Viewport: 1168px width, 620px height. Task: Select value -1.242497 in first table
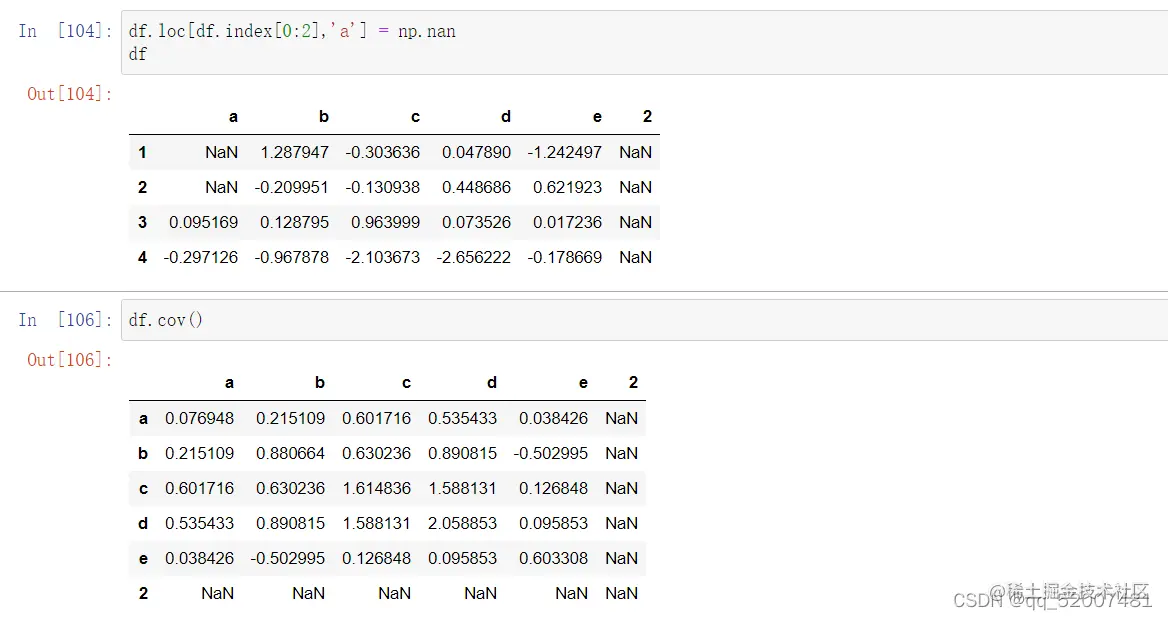click(564, 153)
